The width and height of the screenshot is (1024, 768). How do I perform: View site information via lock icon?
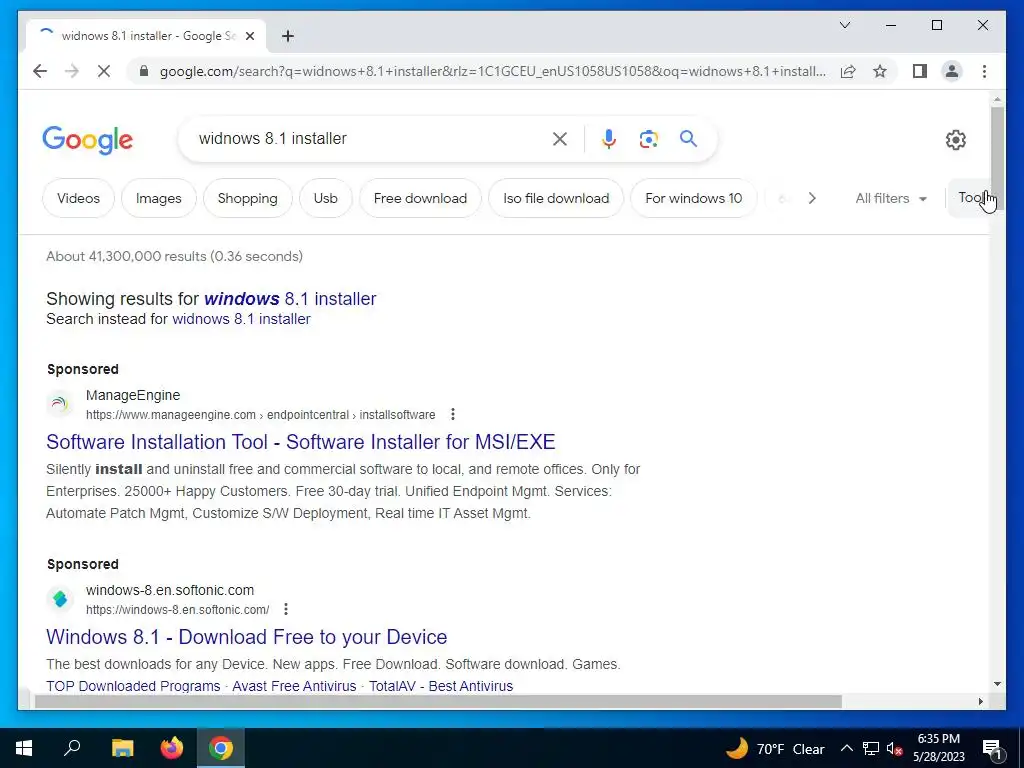[144, 71]
